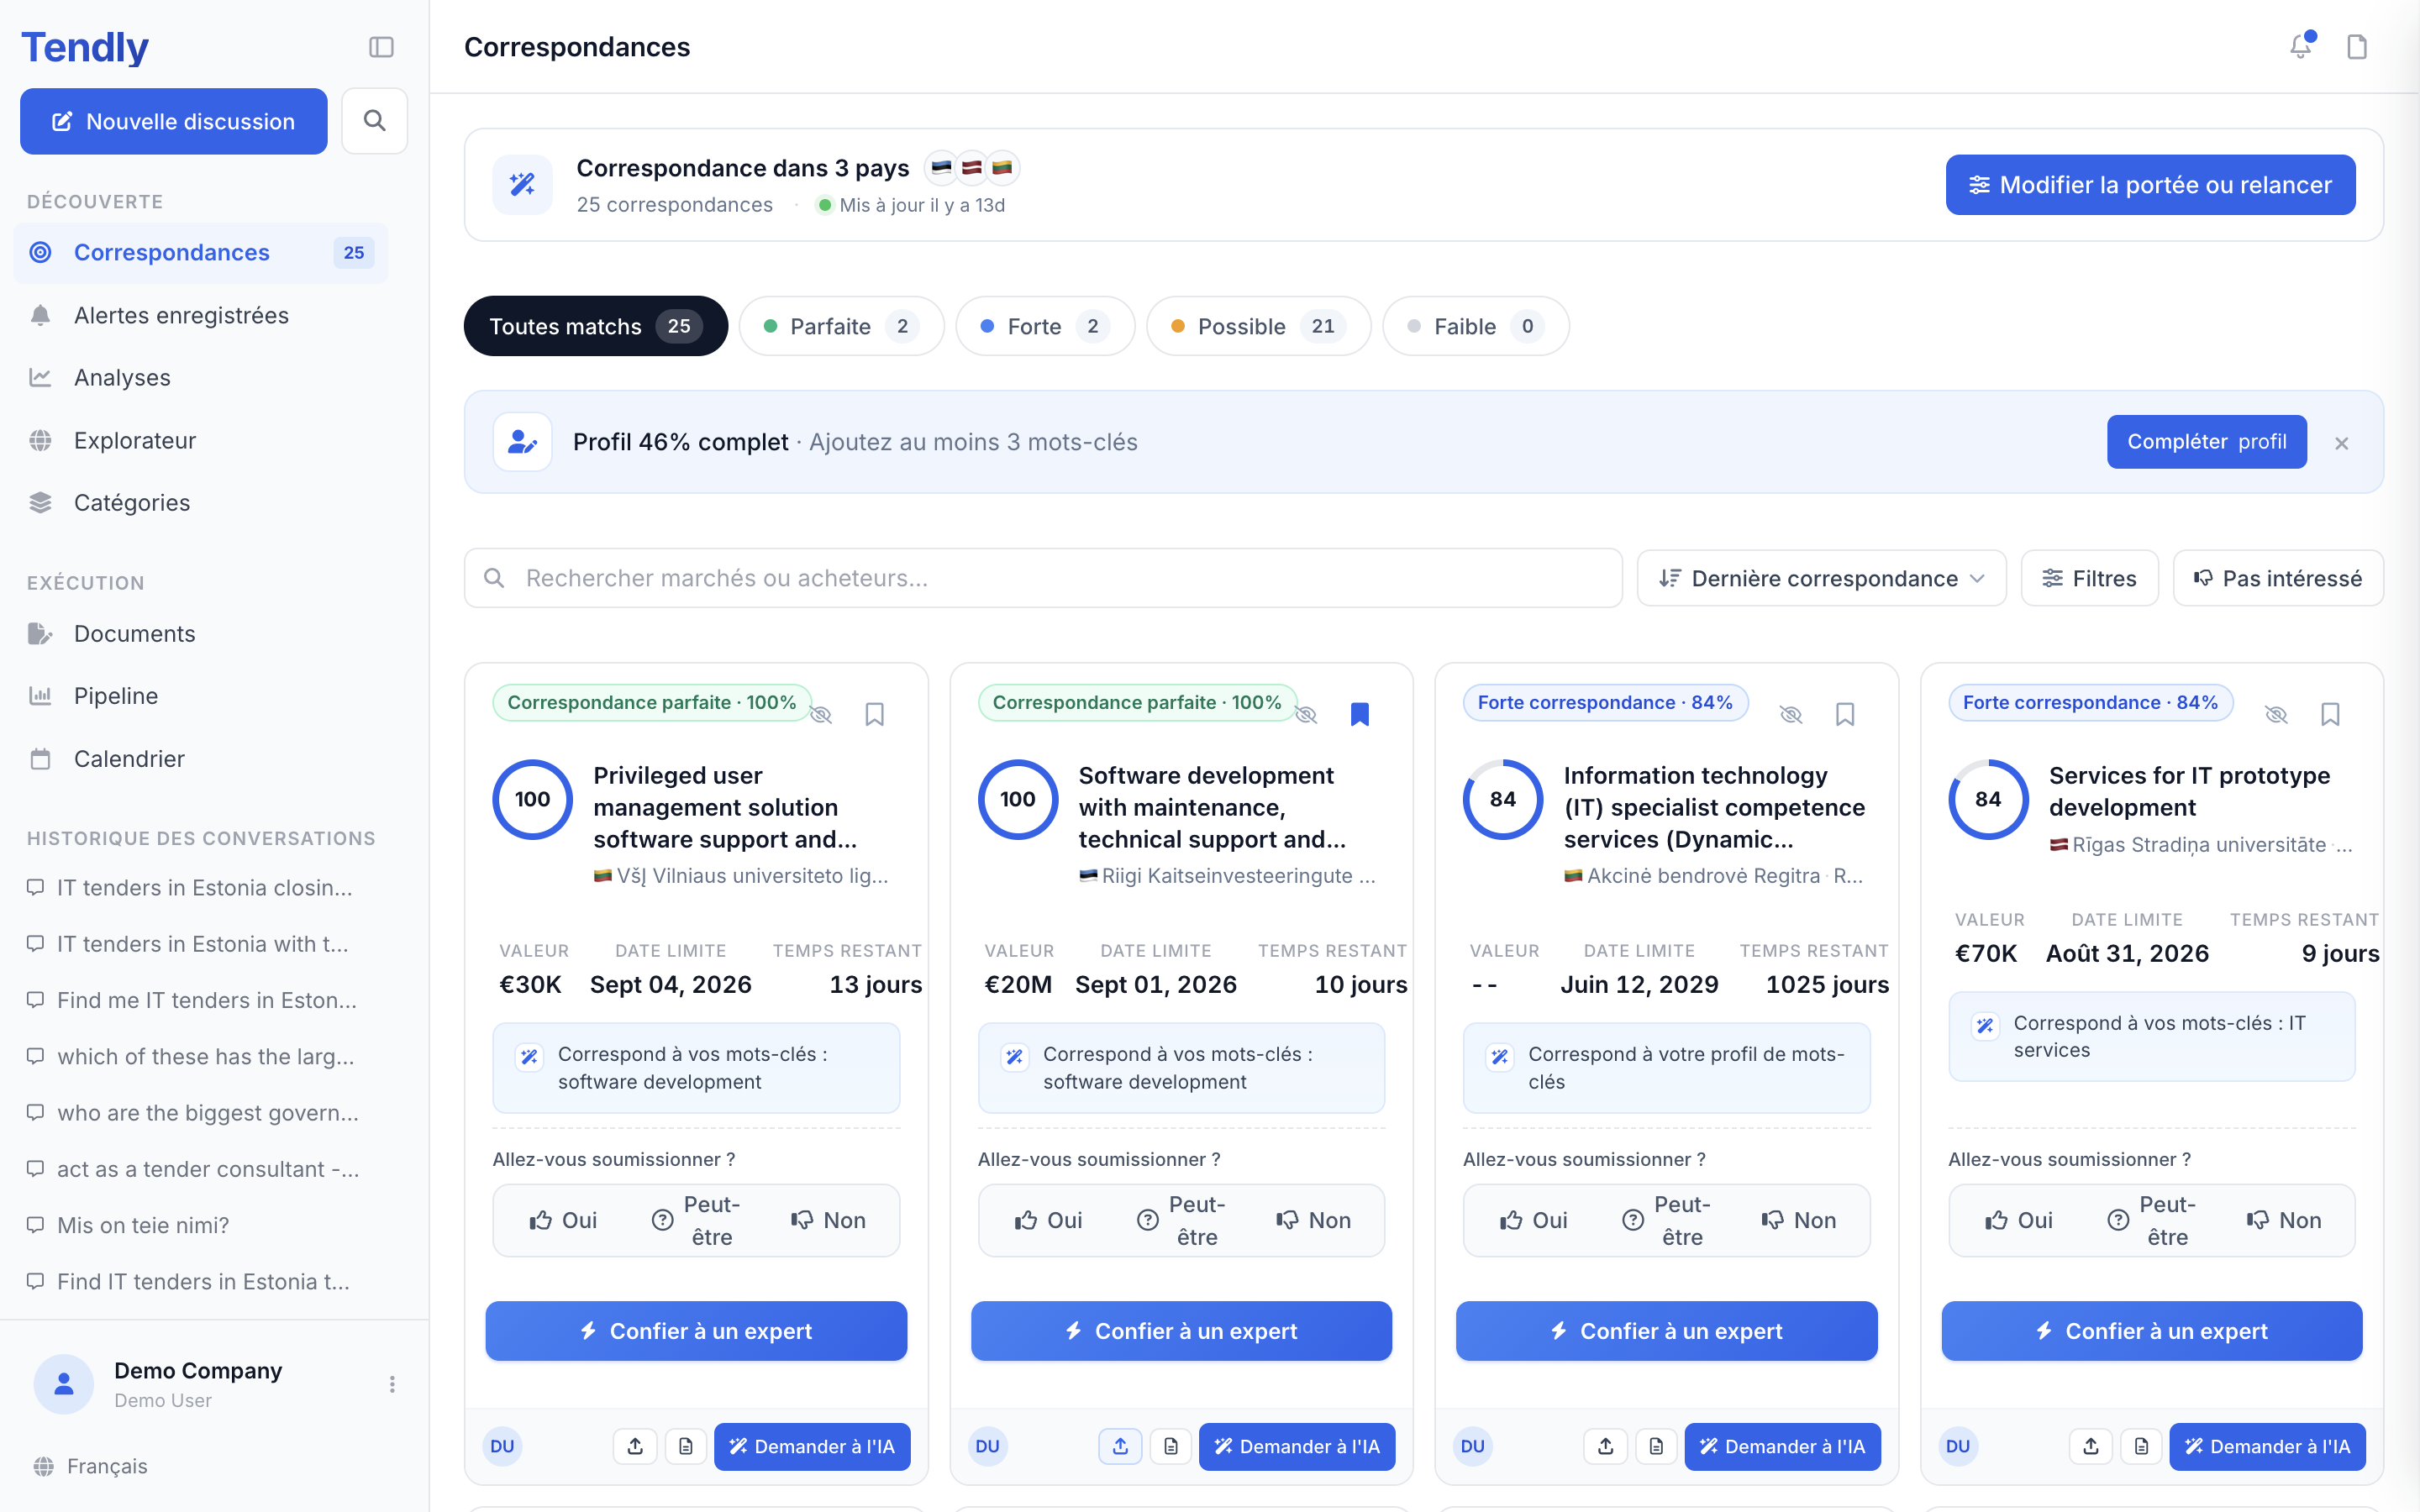Click DU avatar on Software development card
The height and width of the screenshot is (1512, 2420).
point(987,1446)
